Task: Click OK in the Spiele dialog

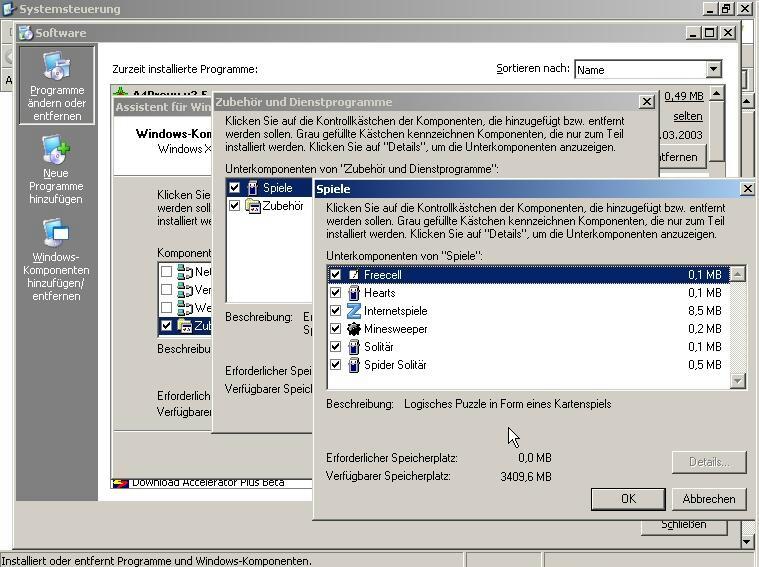Action: pos(628,499)
